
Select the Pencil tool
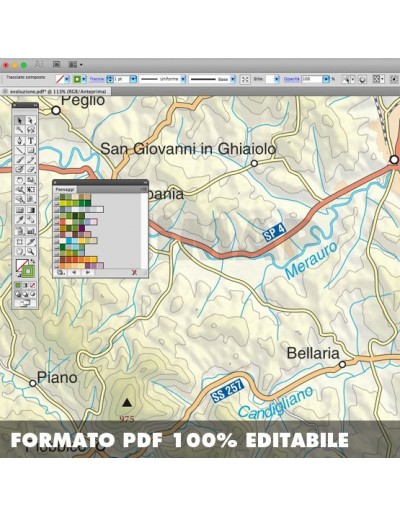pos(31,160)
